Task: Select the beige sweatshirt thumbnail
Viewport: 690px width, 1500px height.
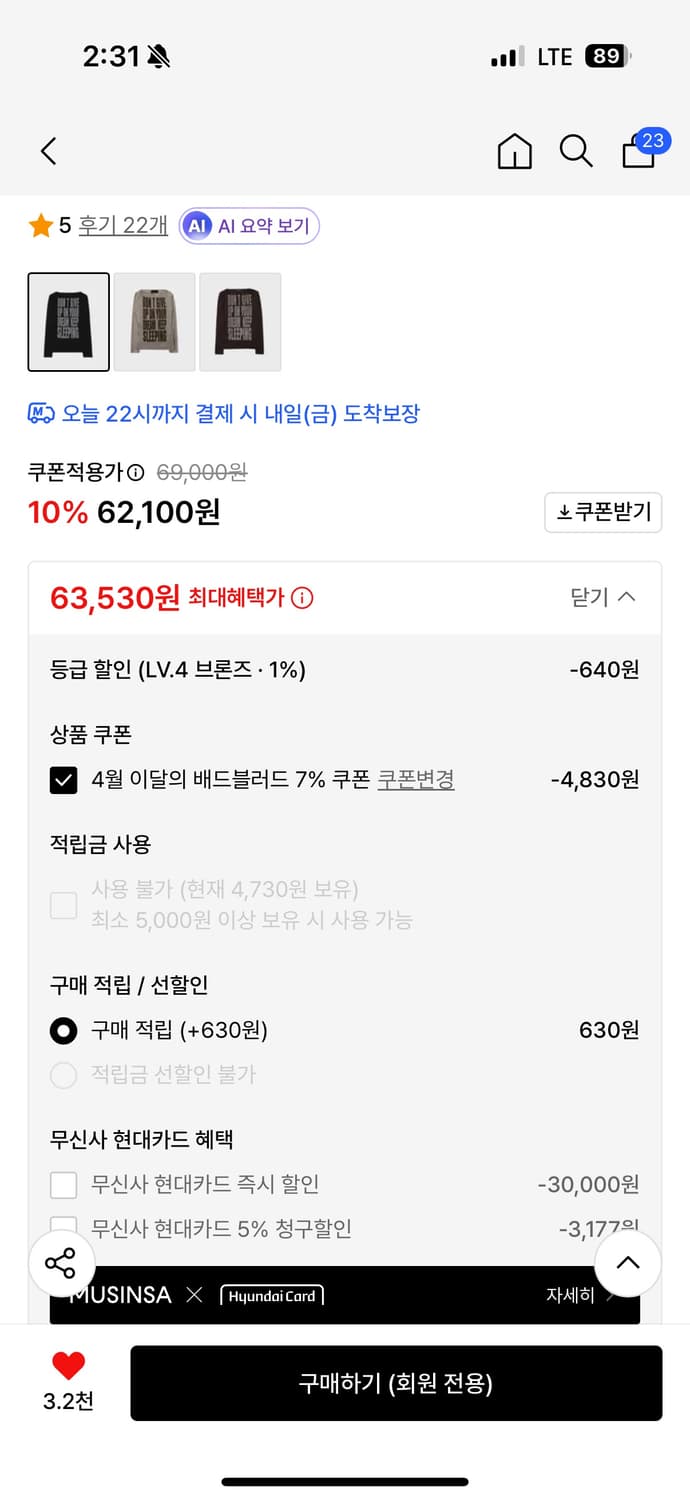Action: (154, 322)
